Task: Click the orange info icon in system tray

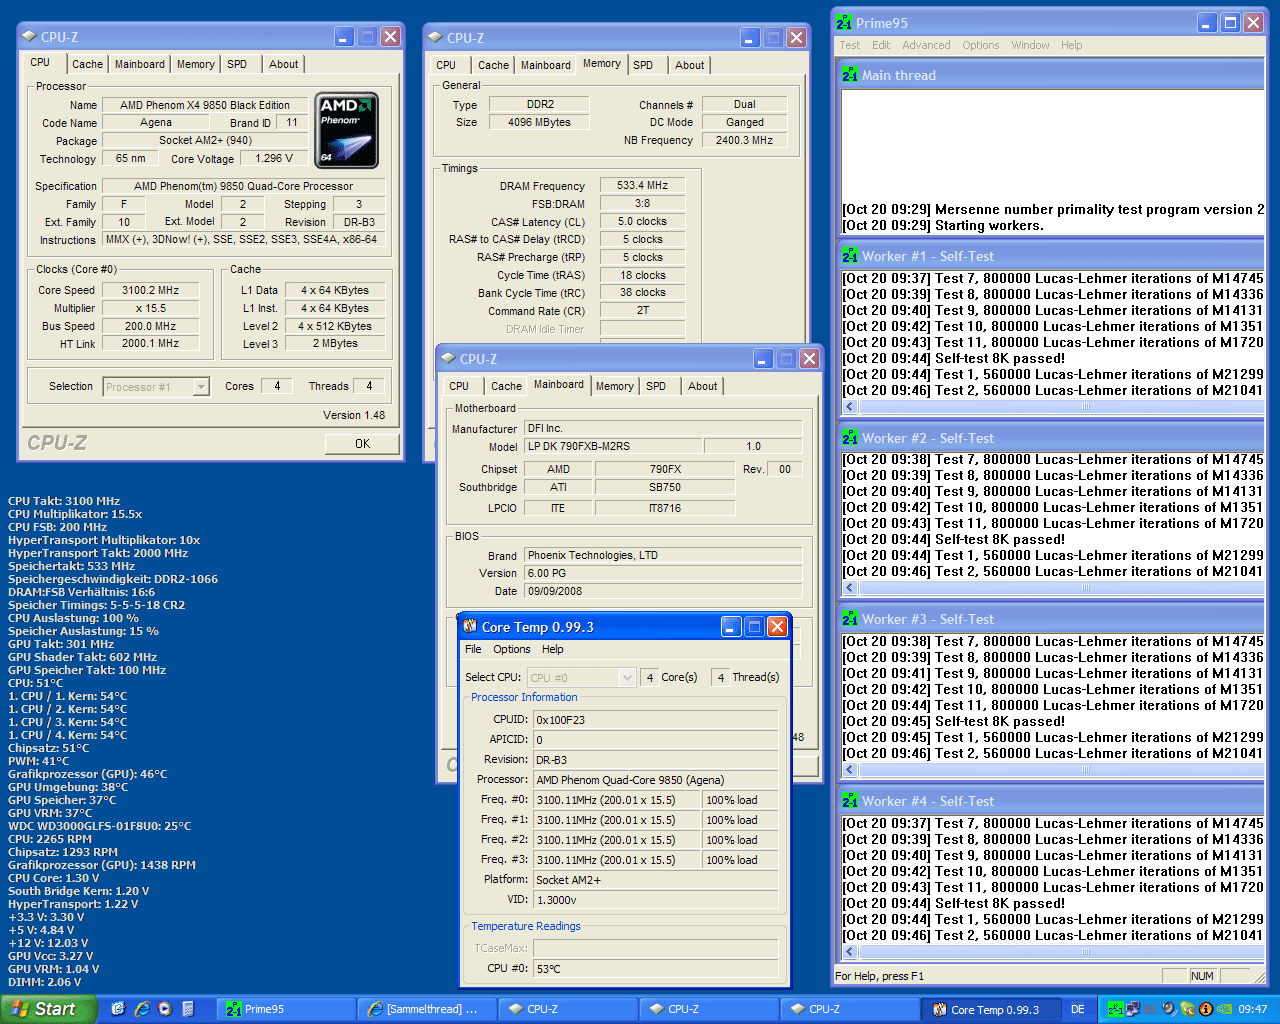Action: pos(1206,1009)
